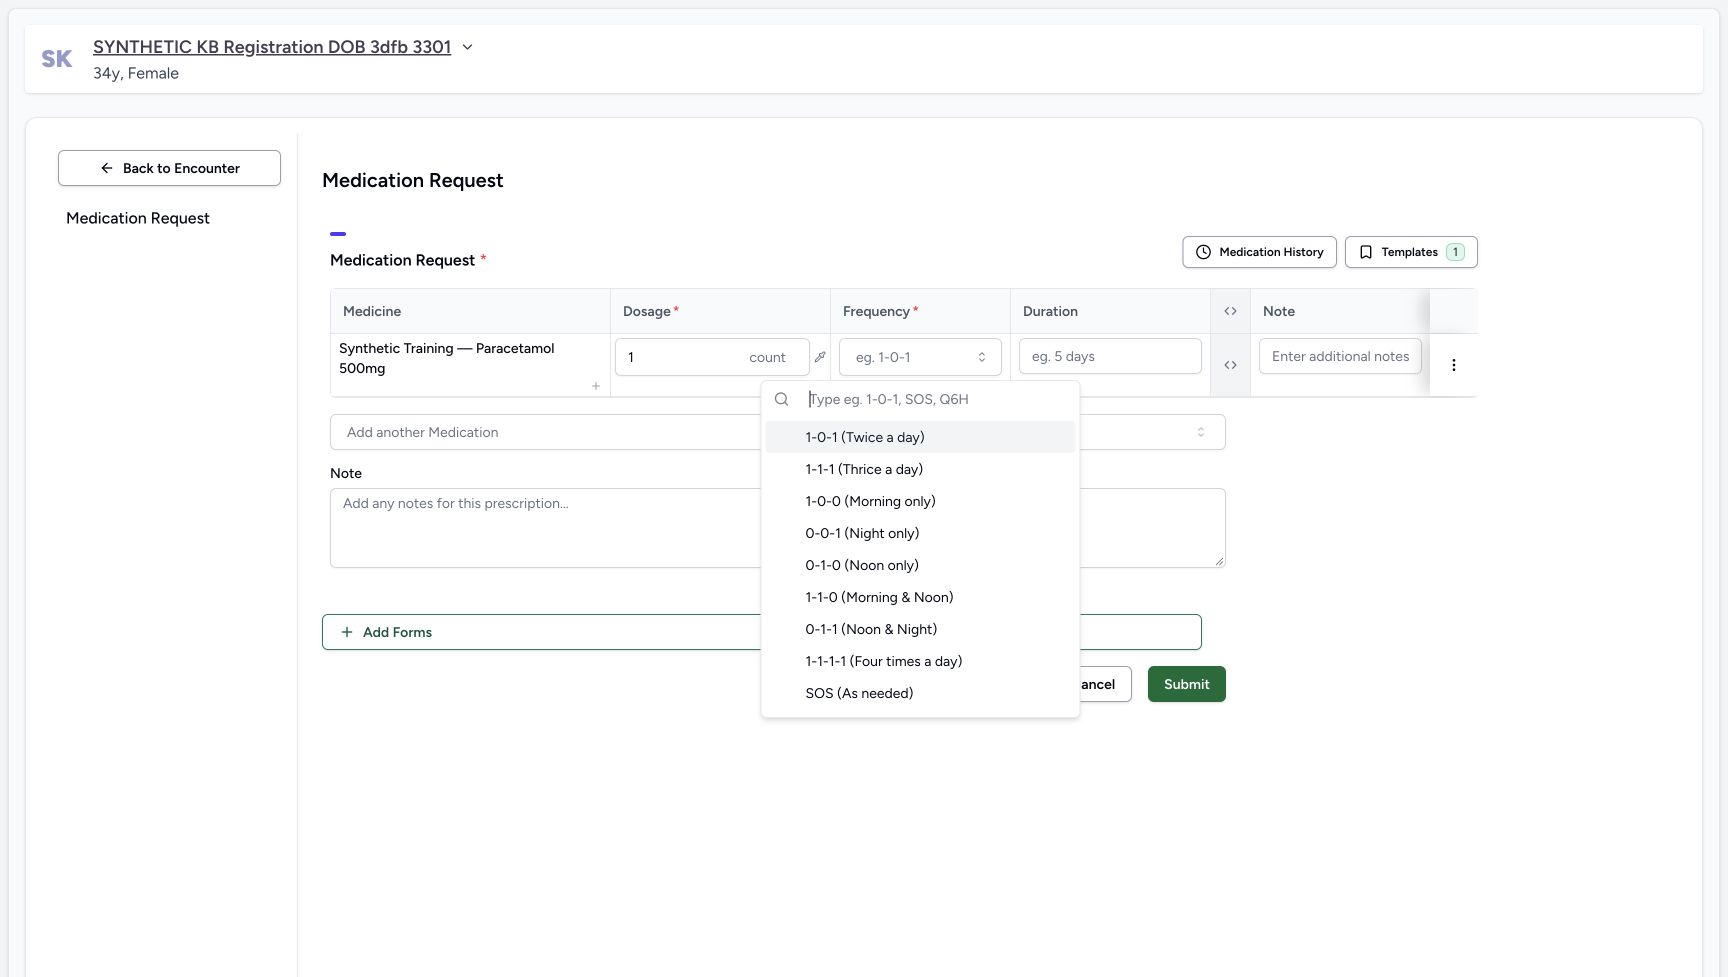Click the dosage edit pencil icon
The image size is (1728, 977).
click(x=820, y=357)
